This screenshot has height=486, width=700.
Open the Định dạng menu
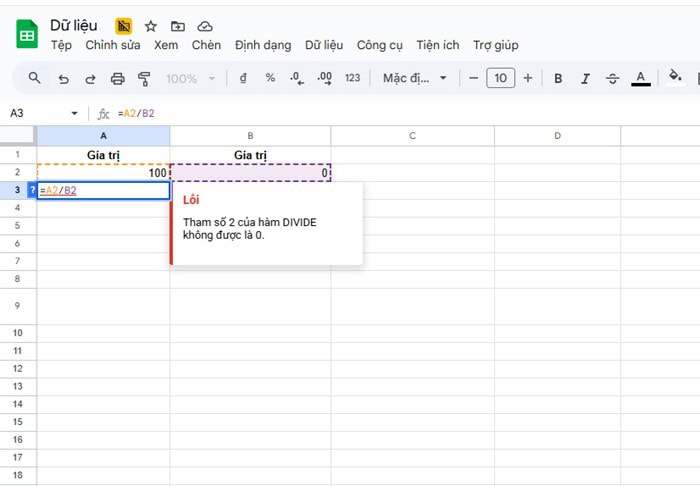pyautogui.click(x=263, y=45)
